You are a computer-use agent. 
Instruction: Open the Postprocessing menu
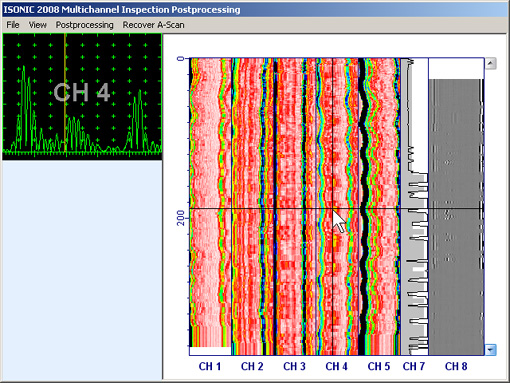(84, 25)
